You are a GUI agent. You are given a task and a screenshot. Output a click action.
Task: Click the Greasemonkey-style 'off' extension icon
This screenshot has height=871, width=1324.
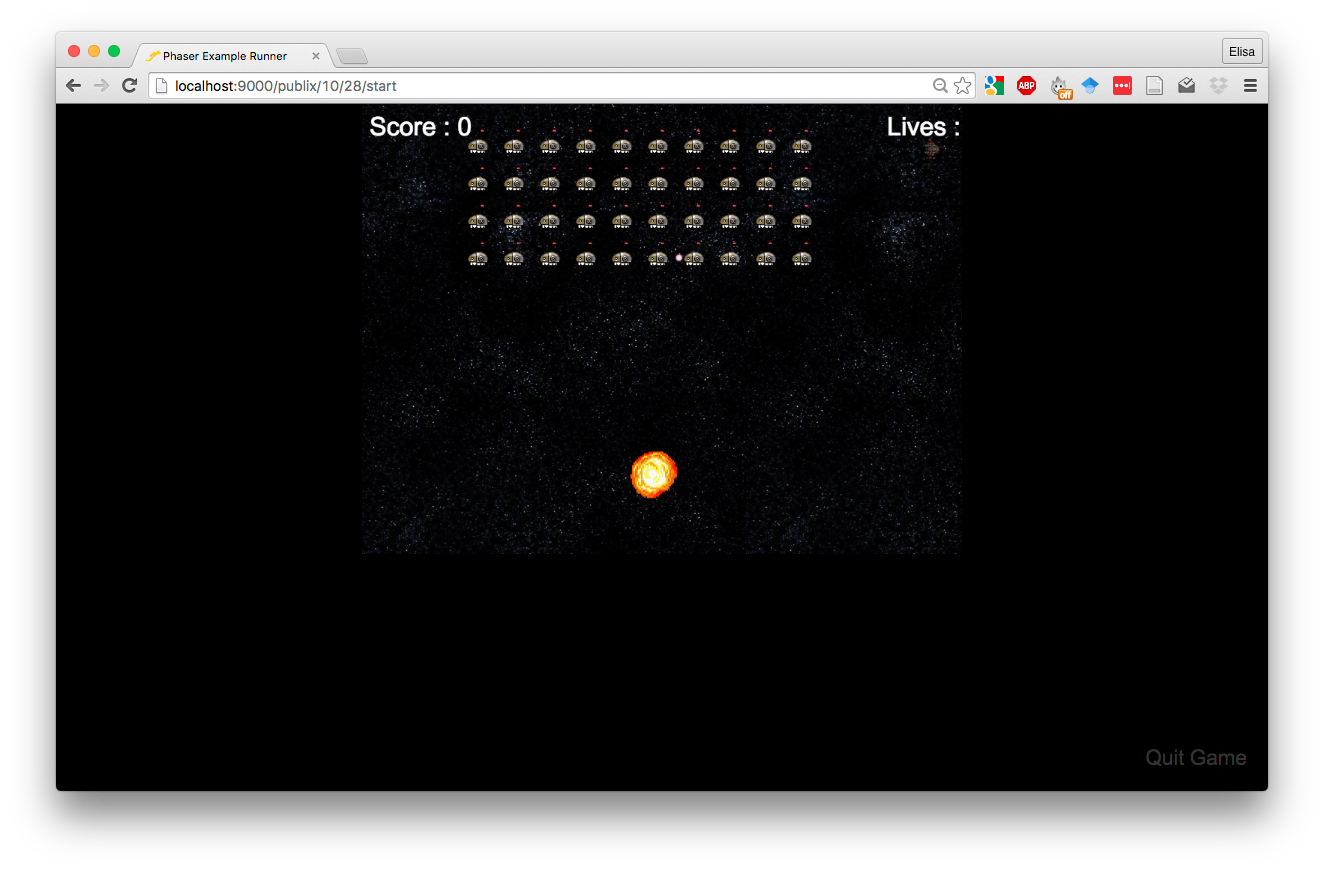(x=1060, y=87)
